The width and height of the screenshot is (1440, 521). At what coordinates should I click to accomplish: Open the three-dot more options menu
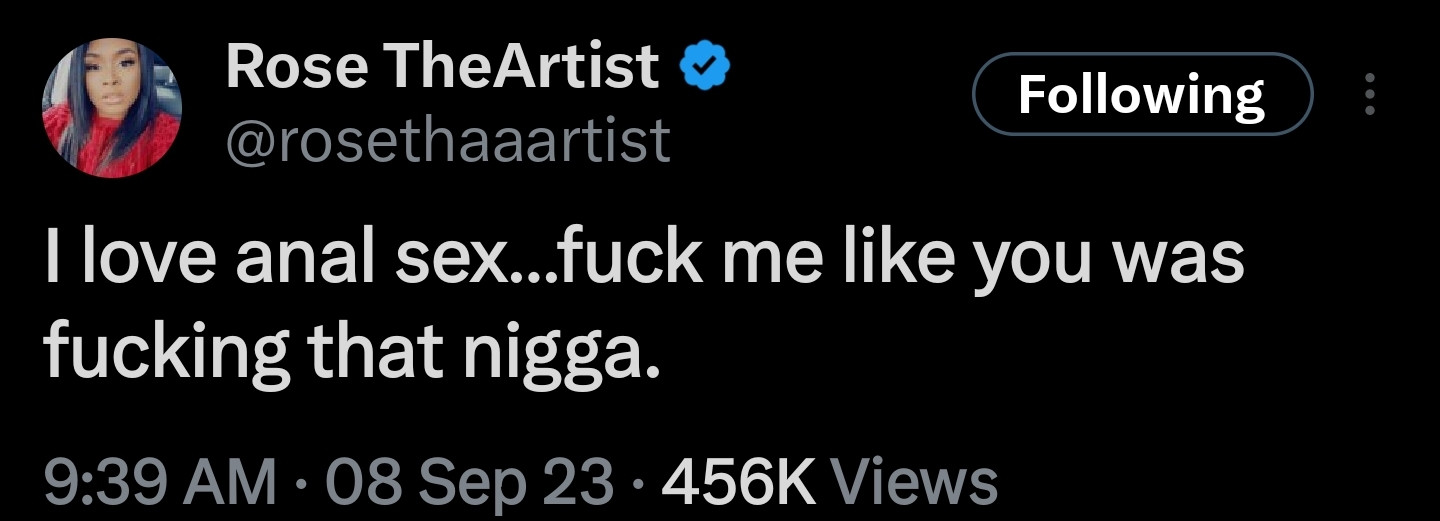tap(1371, 95)
